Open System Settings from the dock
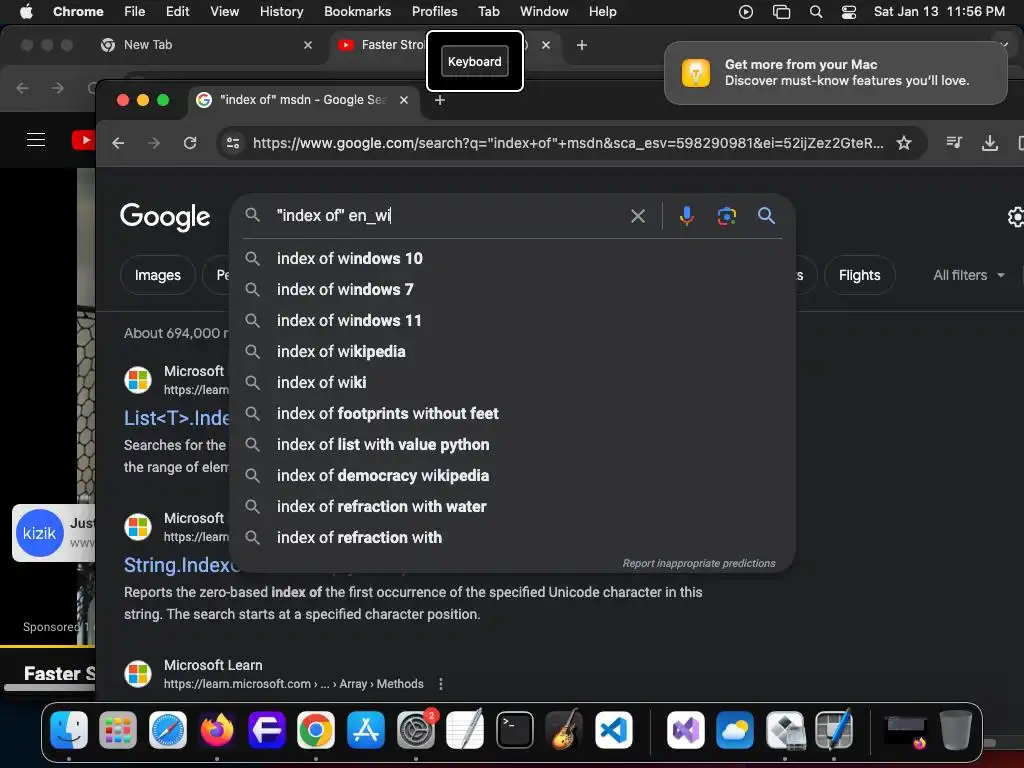Viewport: 1024px width, 768px height. (416, 730)
